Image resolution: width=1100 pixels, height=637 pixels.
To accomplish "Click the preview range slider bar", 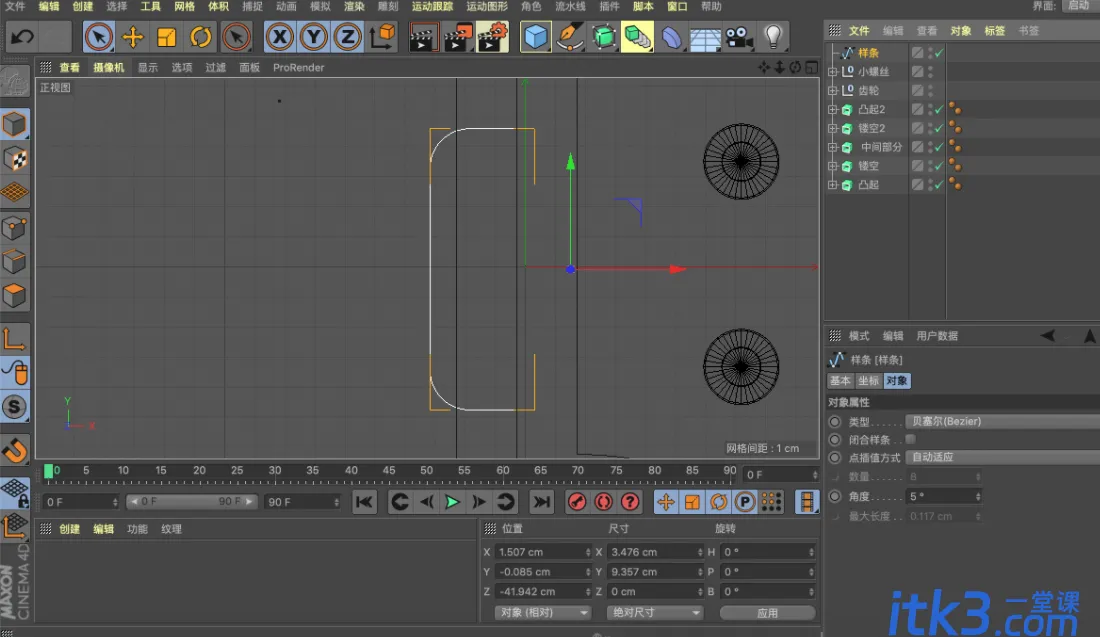I will tap(192, 502).
